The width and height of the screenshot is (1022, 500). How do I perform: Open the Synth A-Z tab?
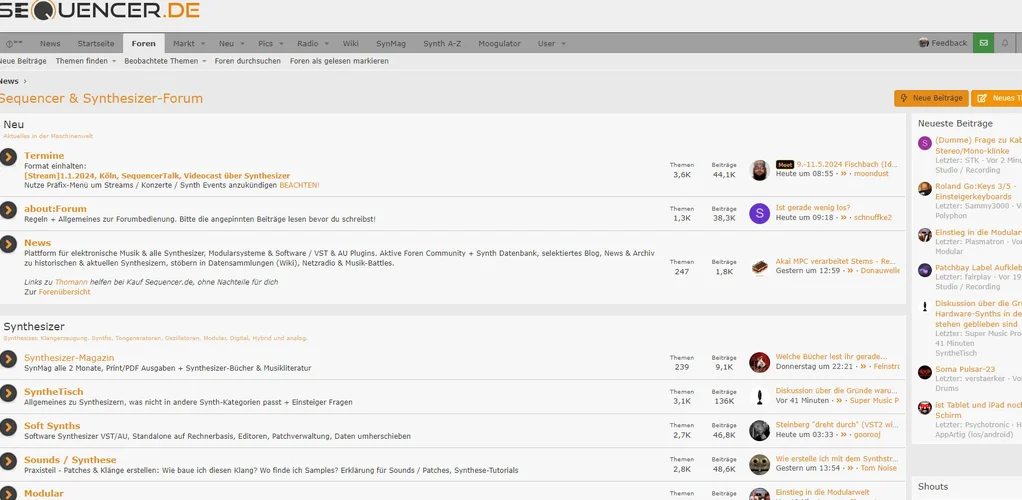[x=442, y=44]
